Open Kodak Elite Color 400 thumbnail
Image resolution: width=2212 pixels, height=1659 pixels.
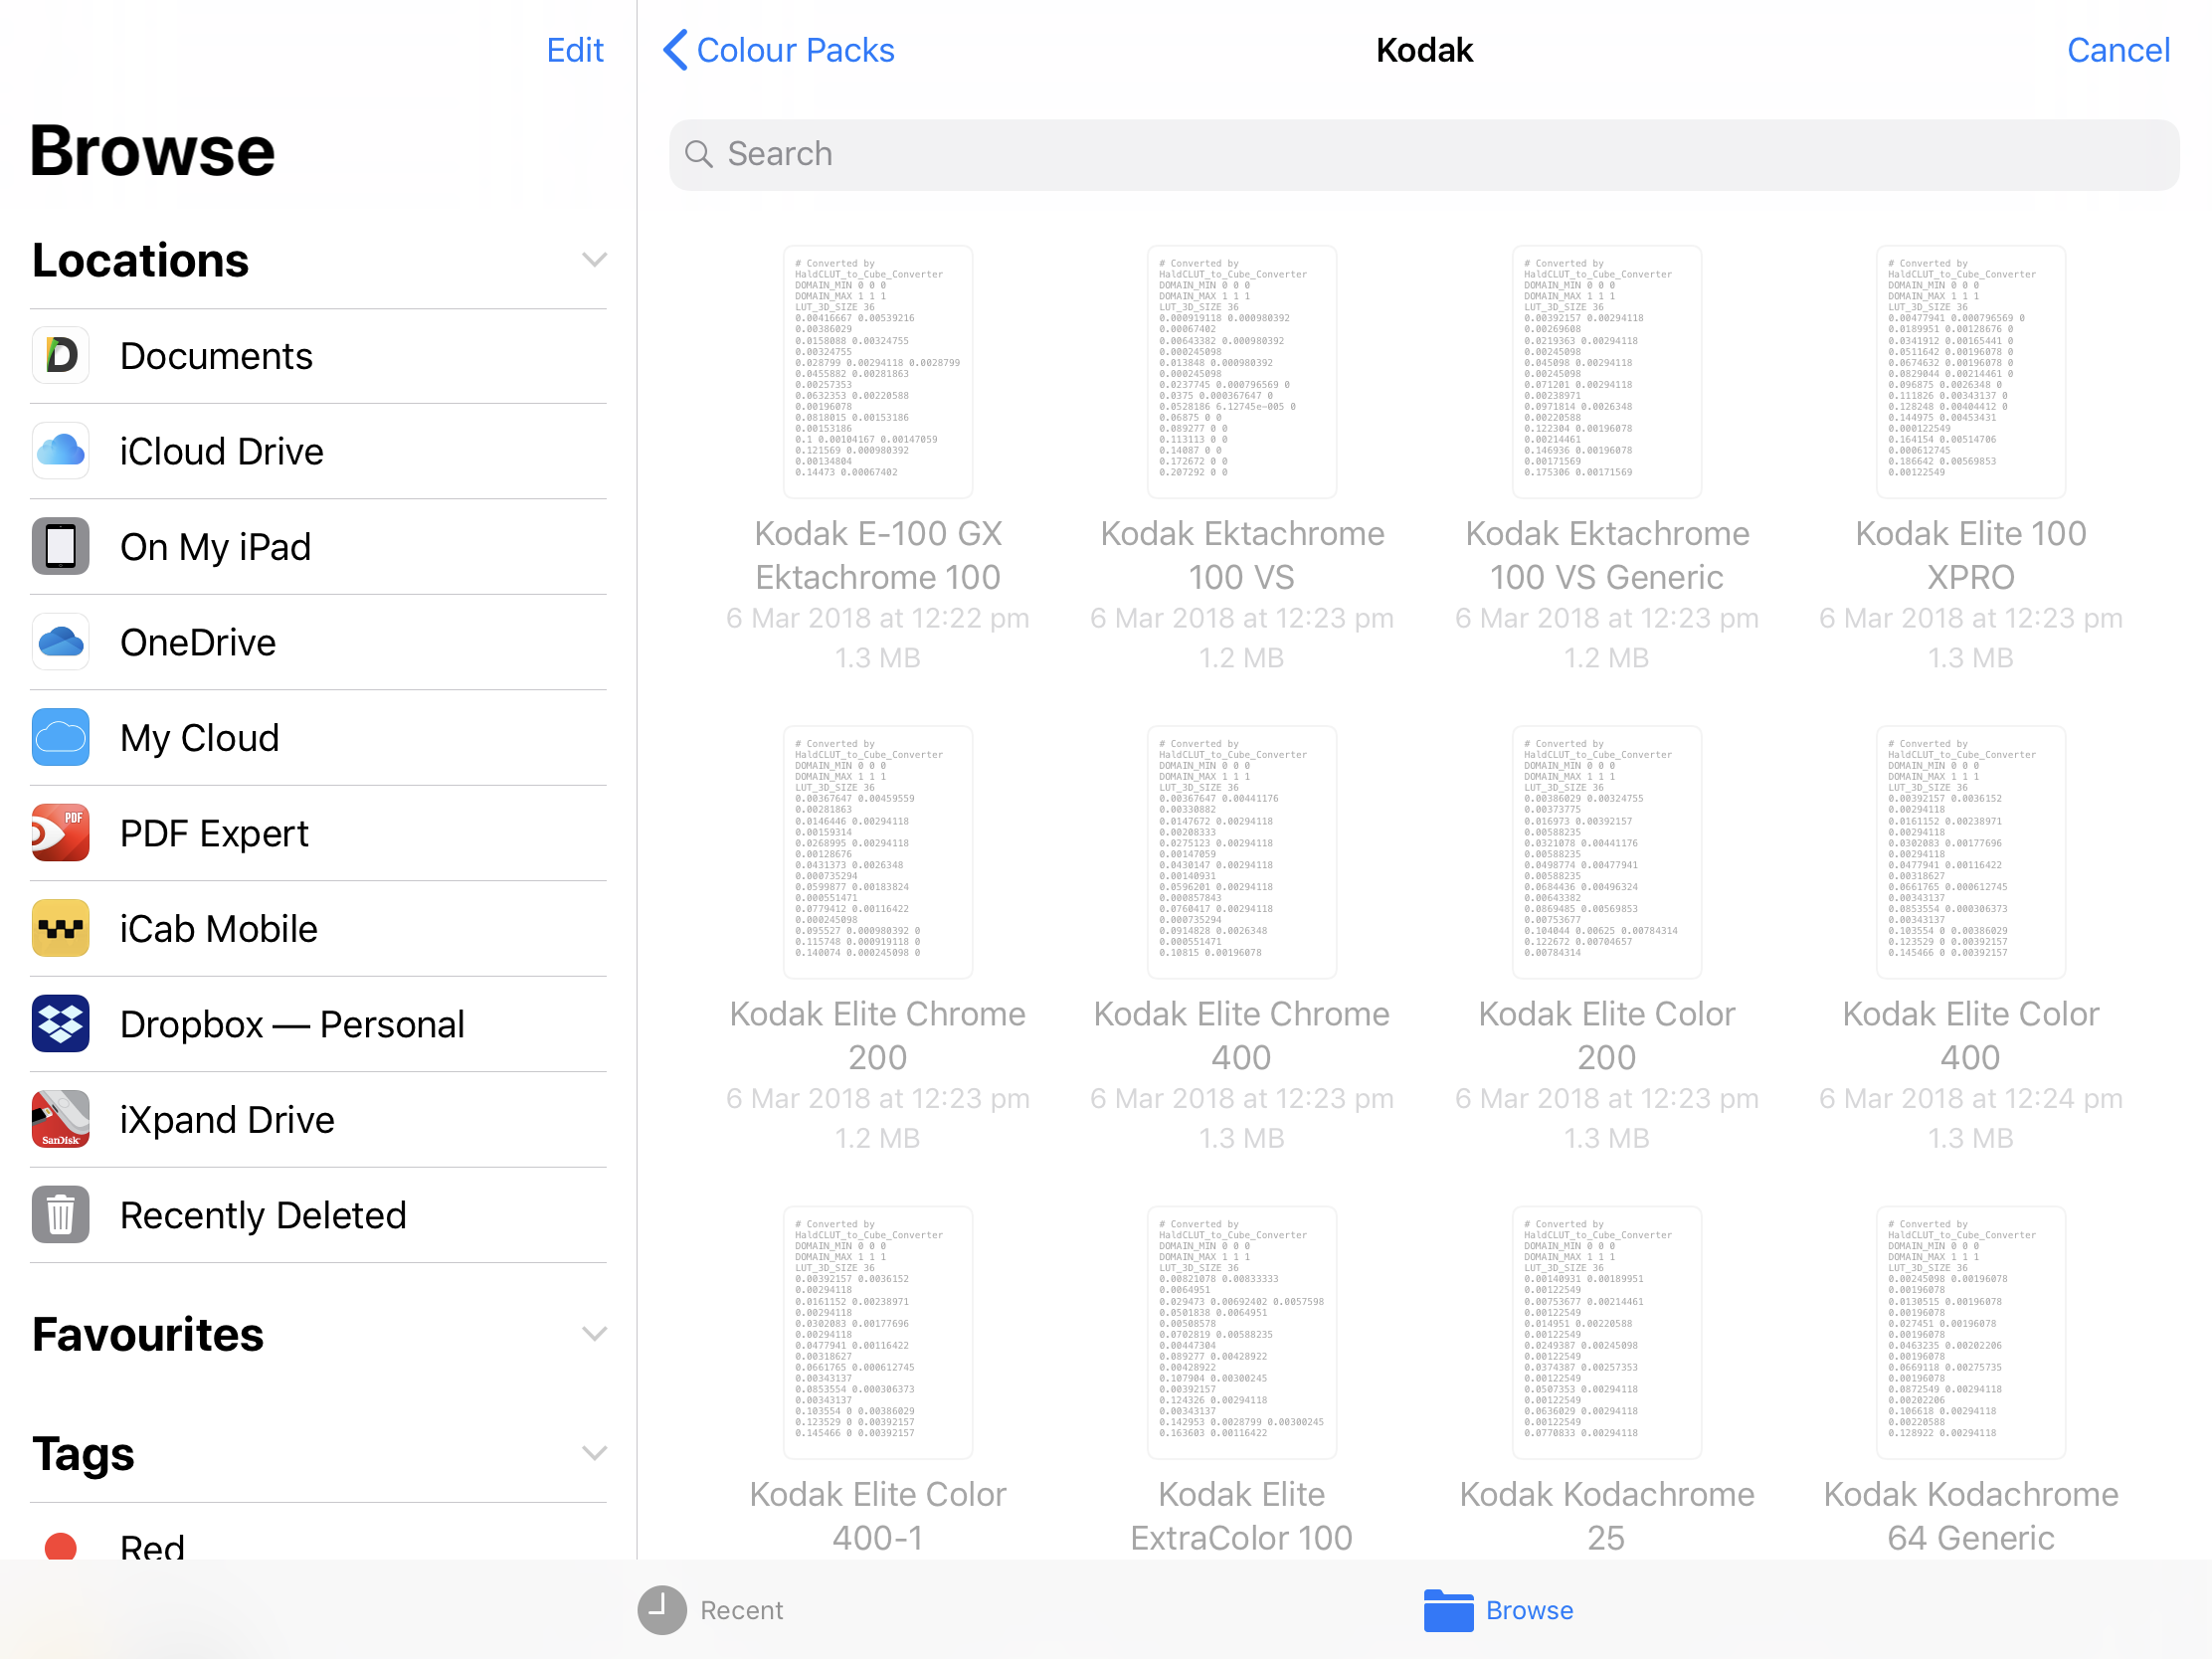point(1971,852)
